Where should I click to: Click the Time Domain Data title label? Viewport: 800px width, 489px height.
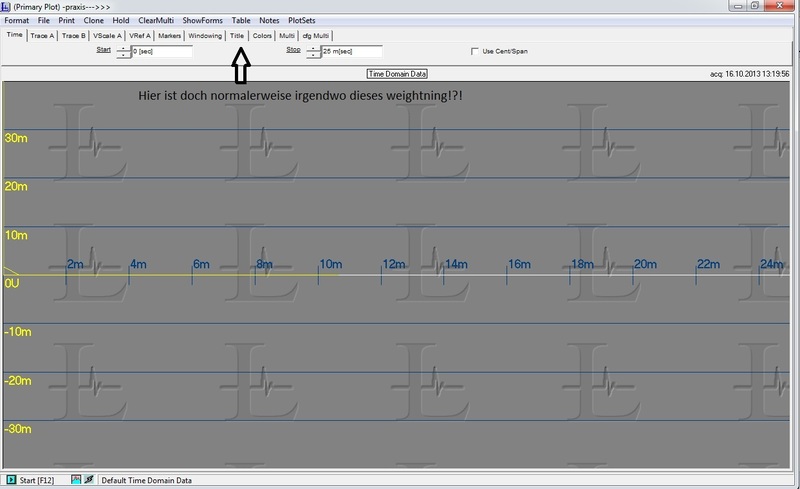pos(398,74)
